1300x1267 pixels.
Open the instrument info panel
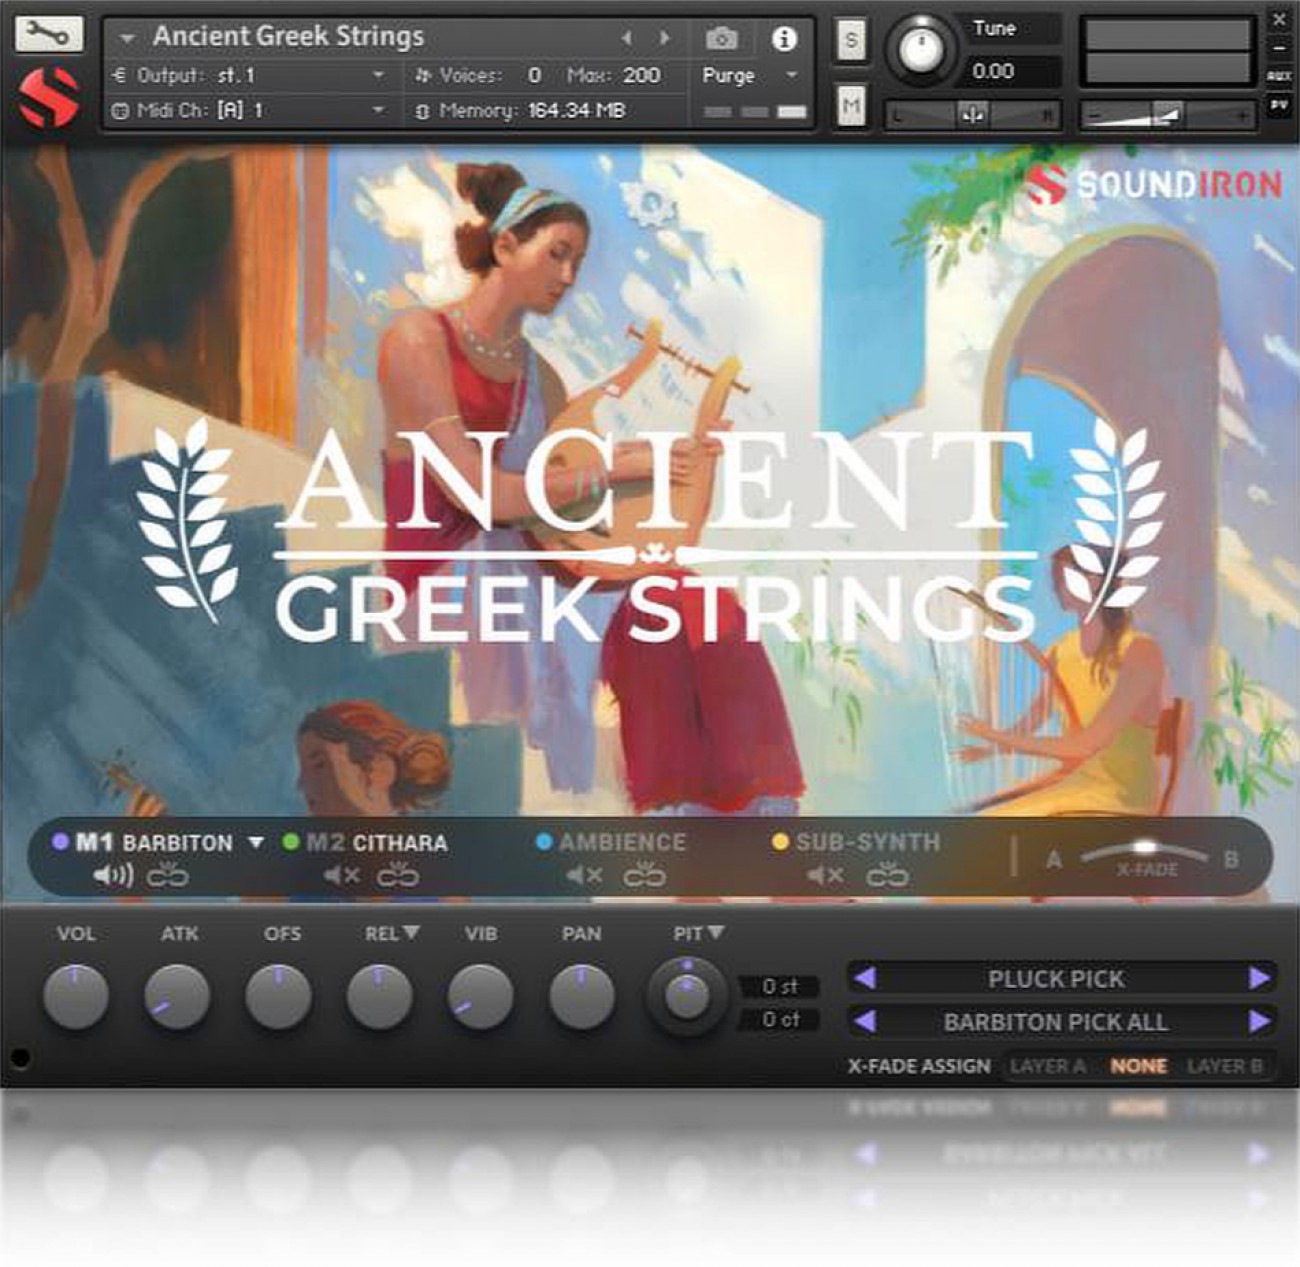pyautogui.click(x=786, y=38)
